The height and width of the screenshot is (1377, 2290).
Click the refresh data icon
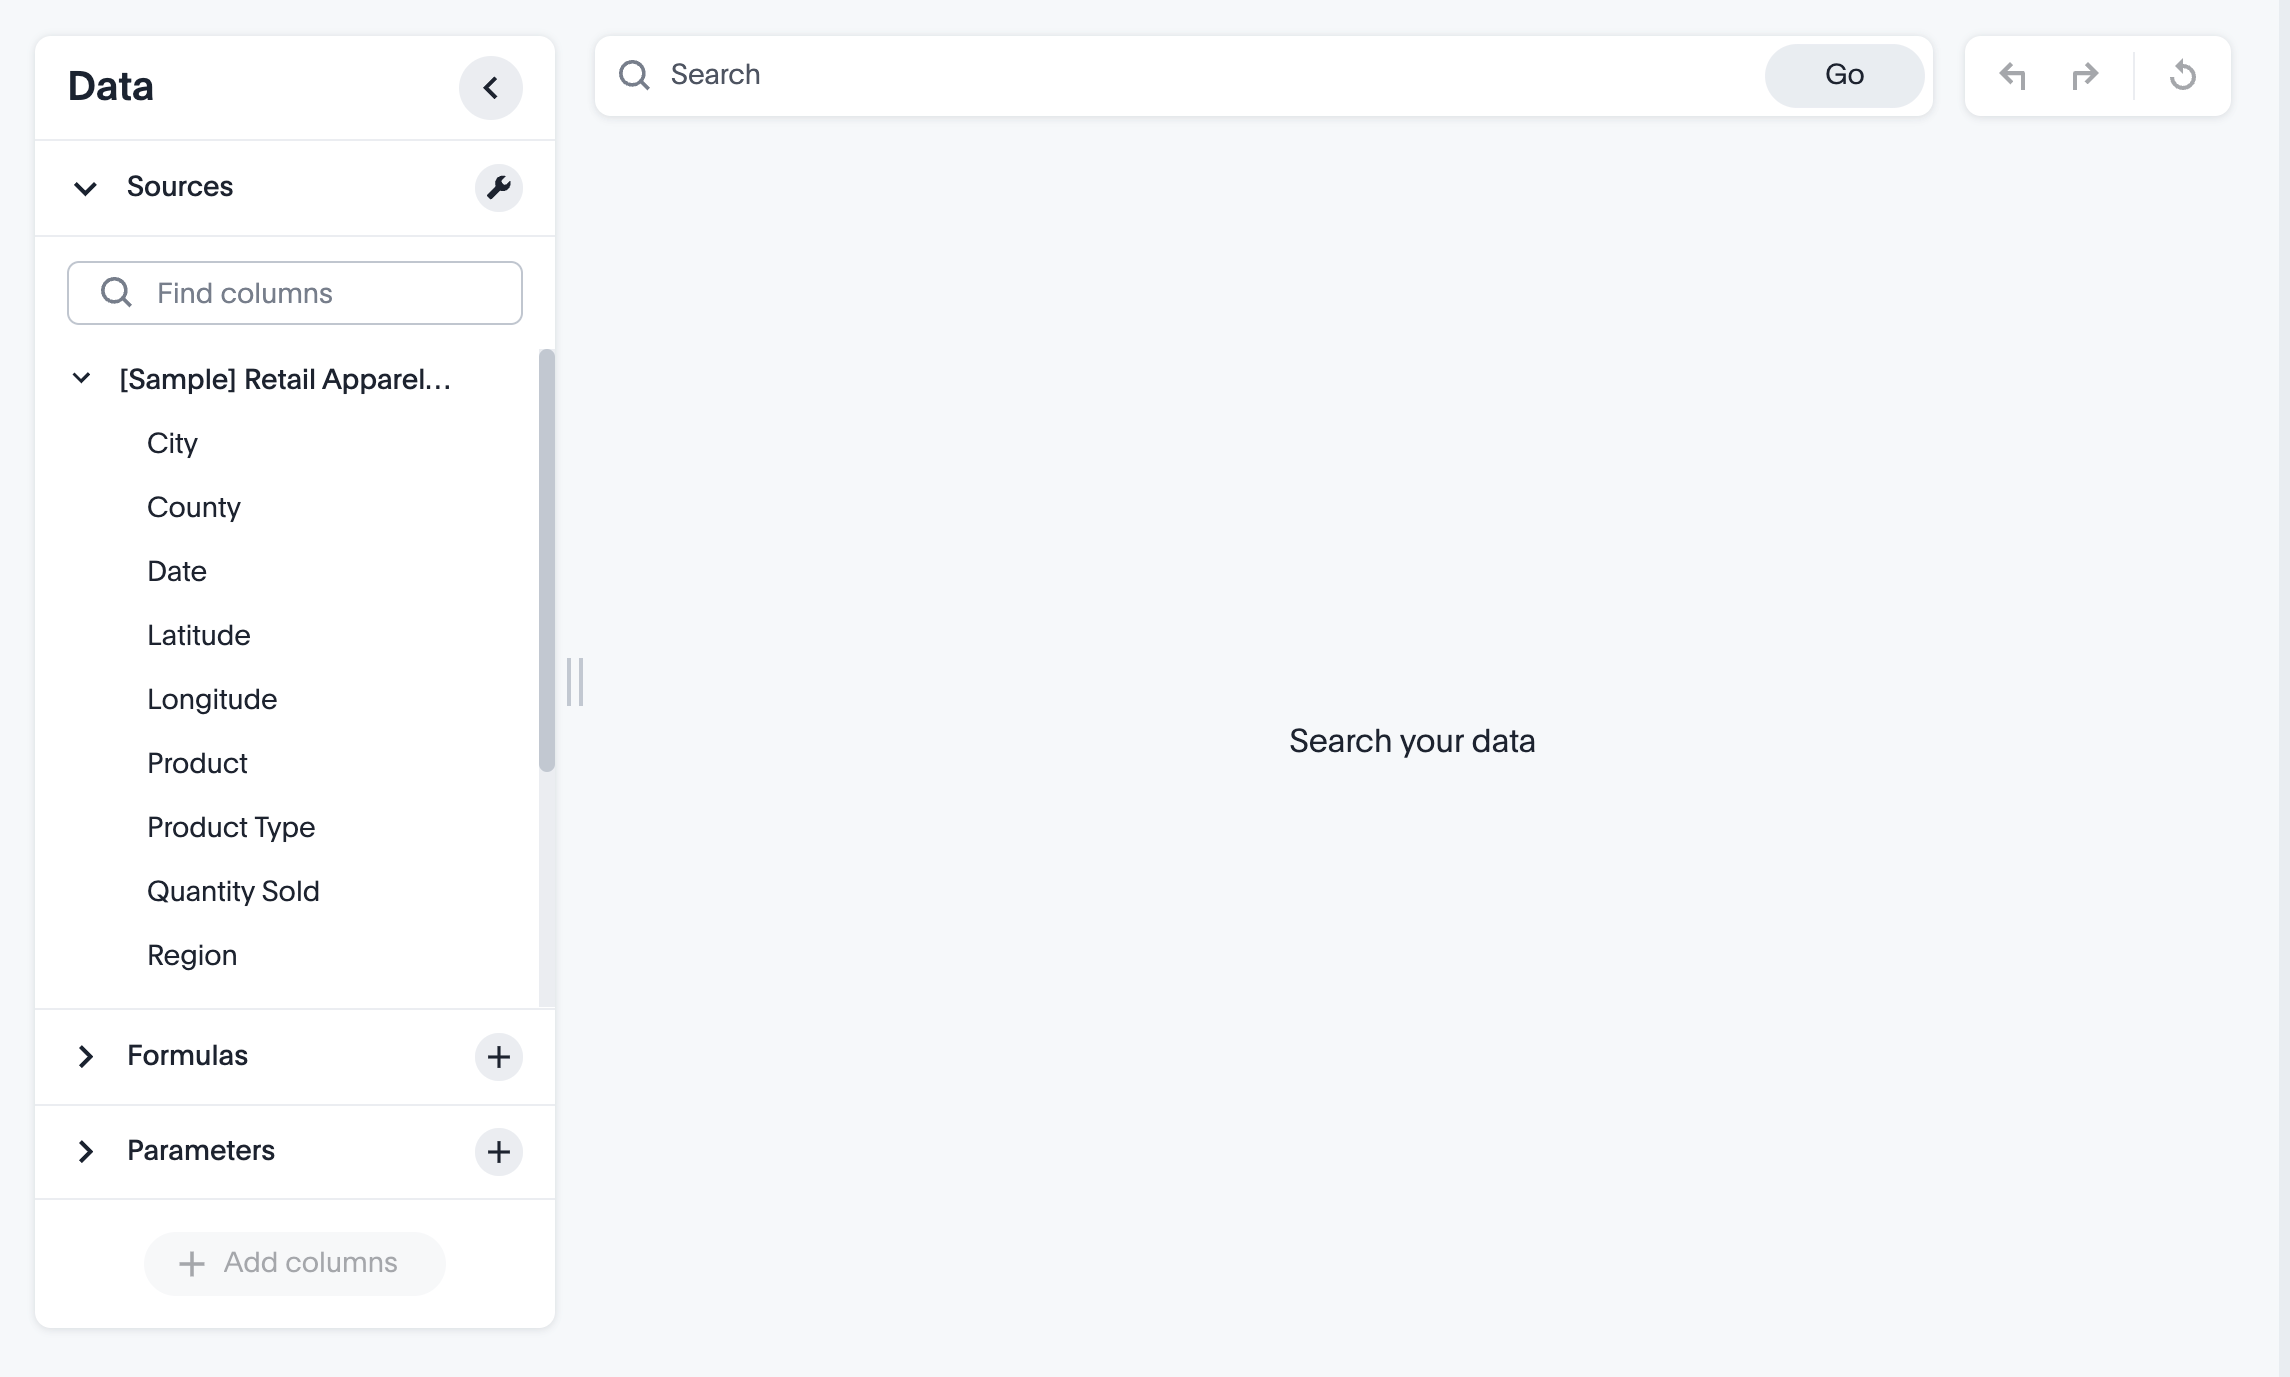(x=2183, y=75)
